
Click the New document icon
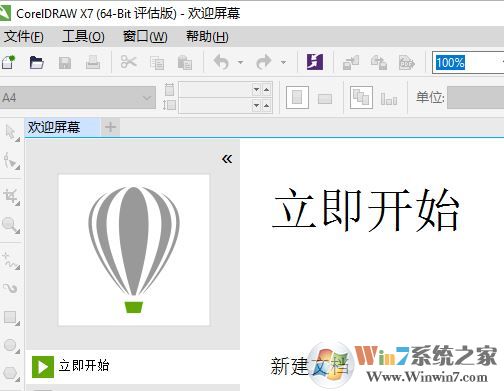(x=8, y=62)
